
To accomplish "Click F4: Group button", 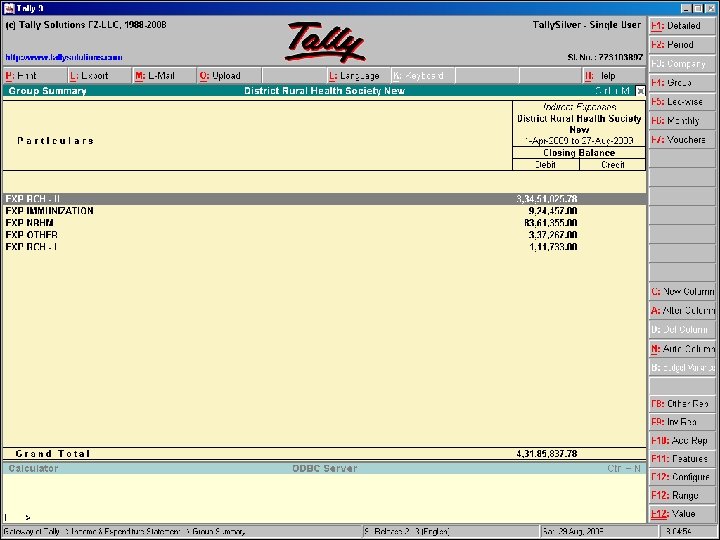I will point(682,83).
